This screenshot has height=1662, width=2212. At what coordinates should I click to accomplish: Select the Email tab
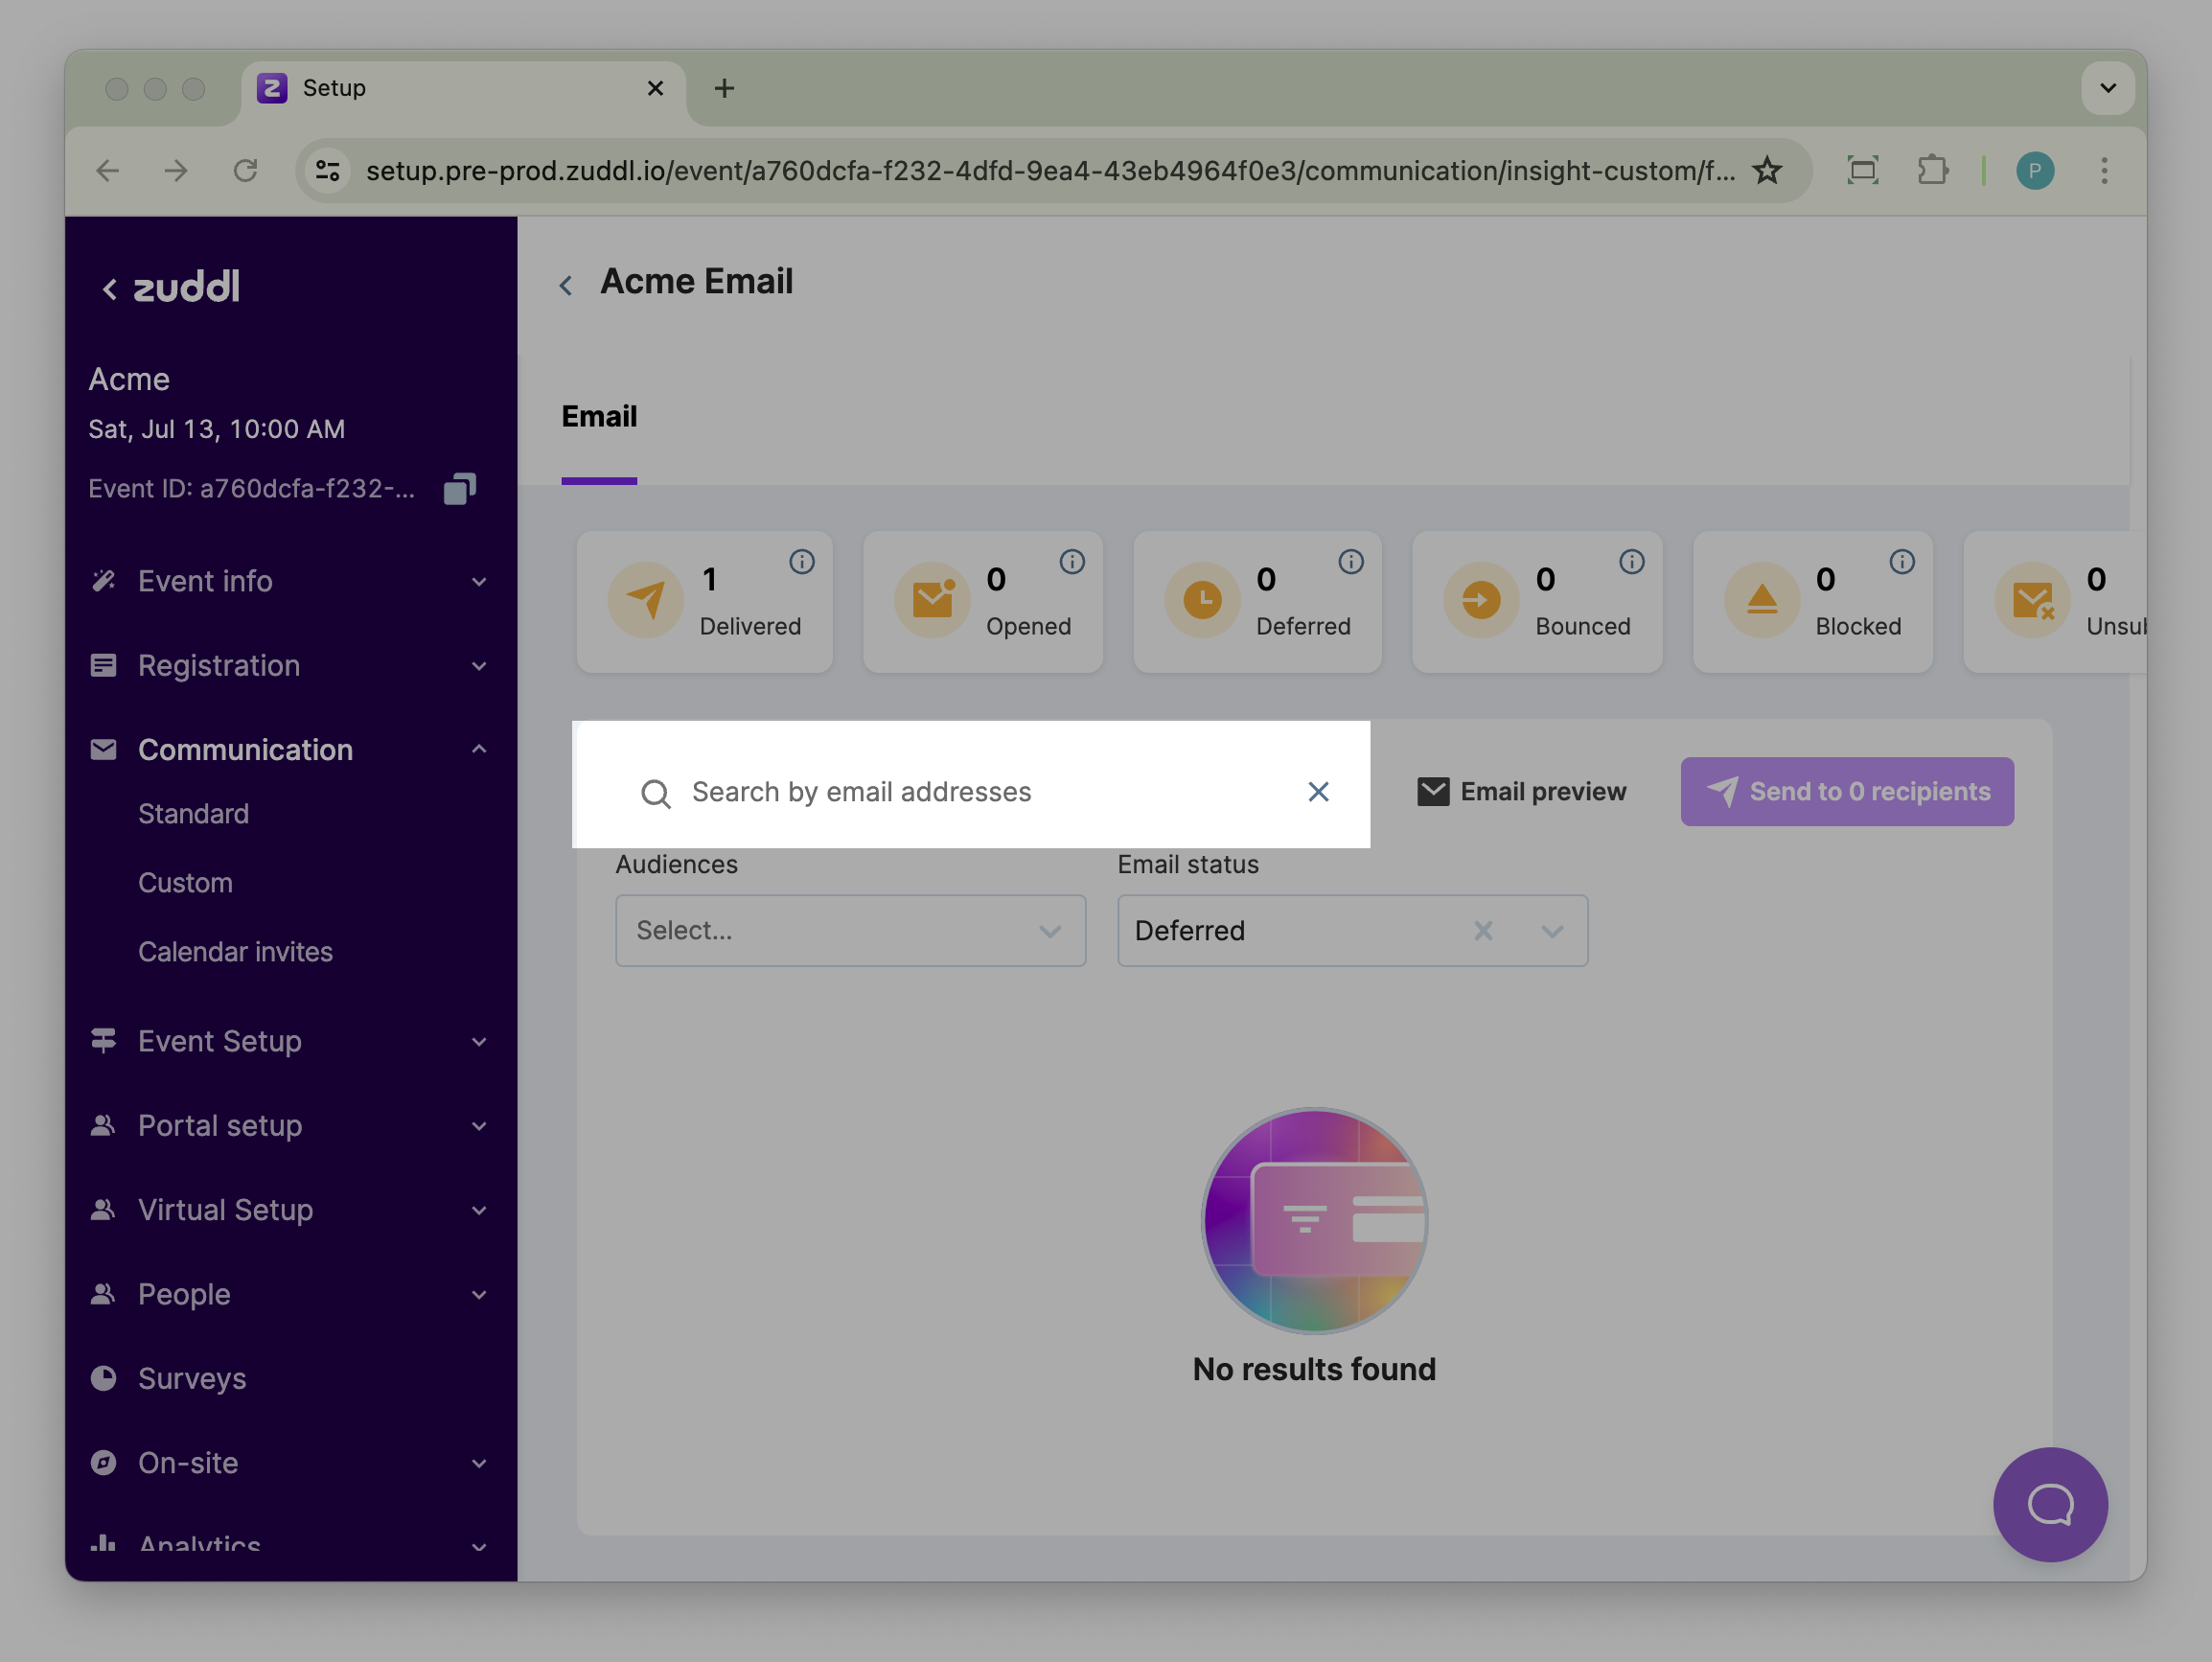599,417
